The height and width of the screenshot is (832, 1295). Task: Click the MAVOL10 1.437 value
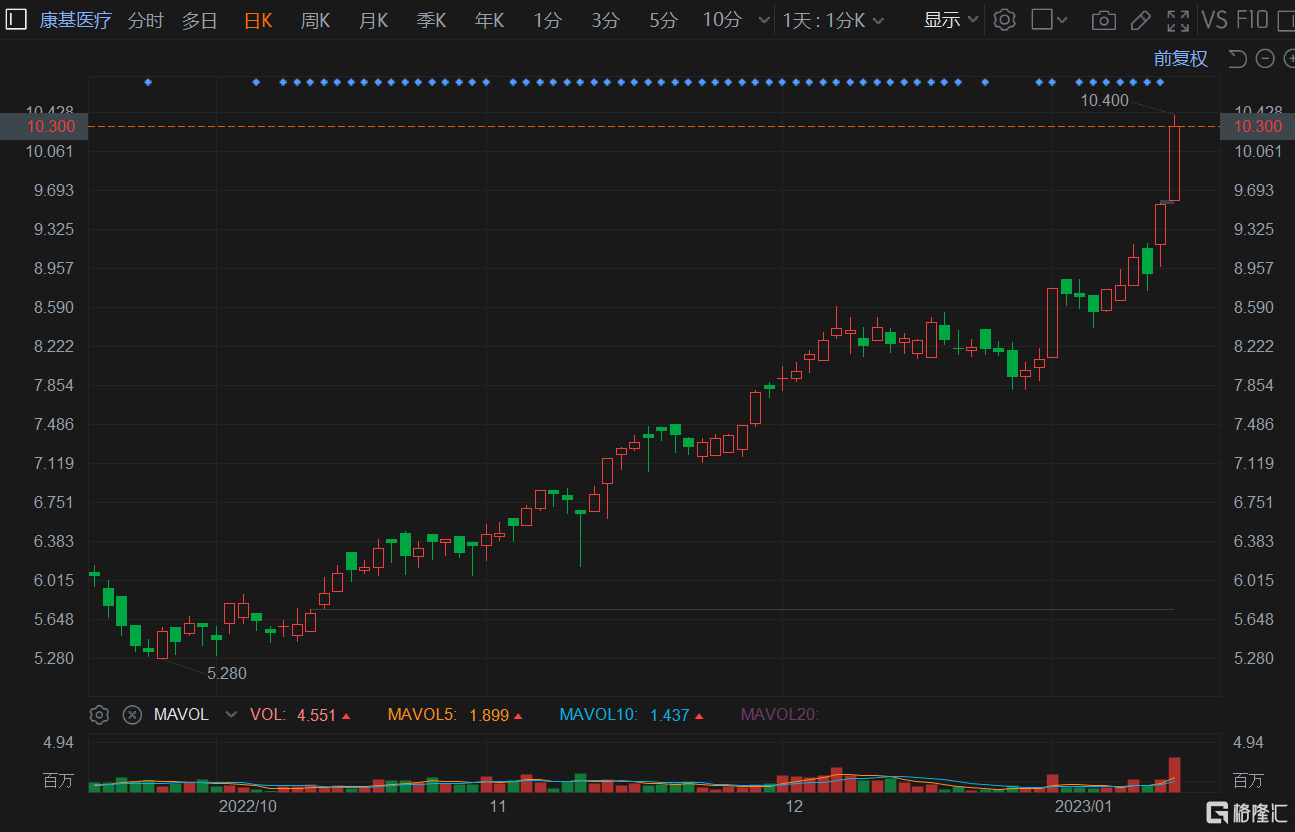point(670,715)
